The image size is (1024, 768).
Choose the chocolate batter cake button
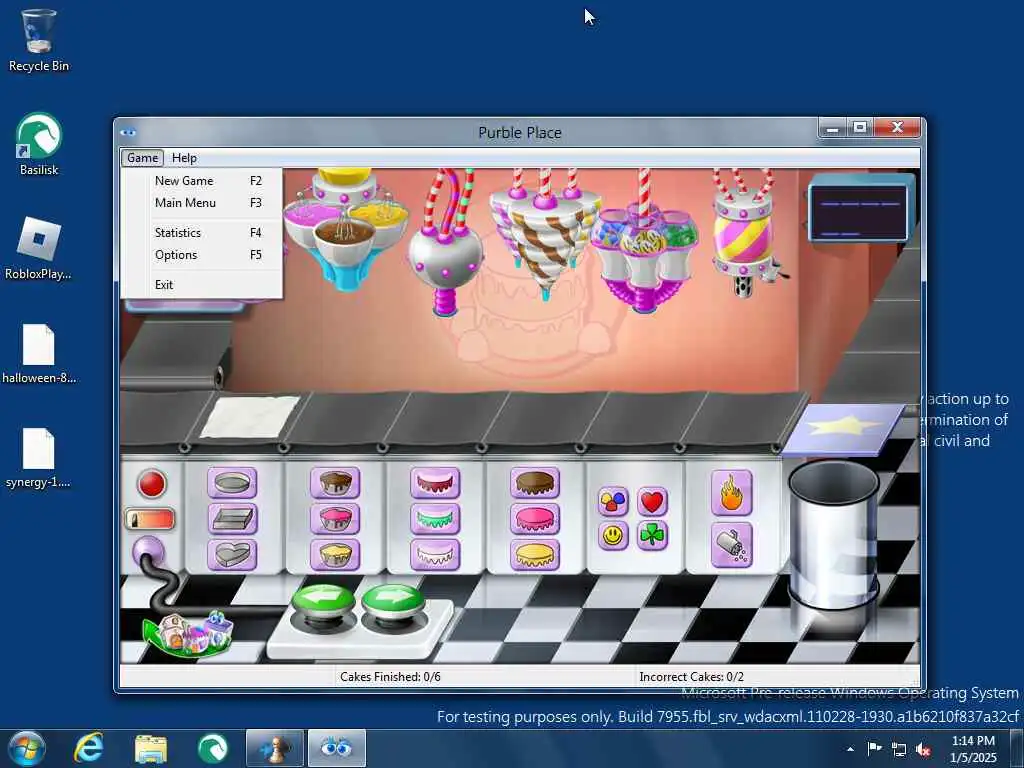[x=335, y=483]
